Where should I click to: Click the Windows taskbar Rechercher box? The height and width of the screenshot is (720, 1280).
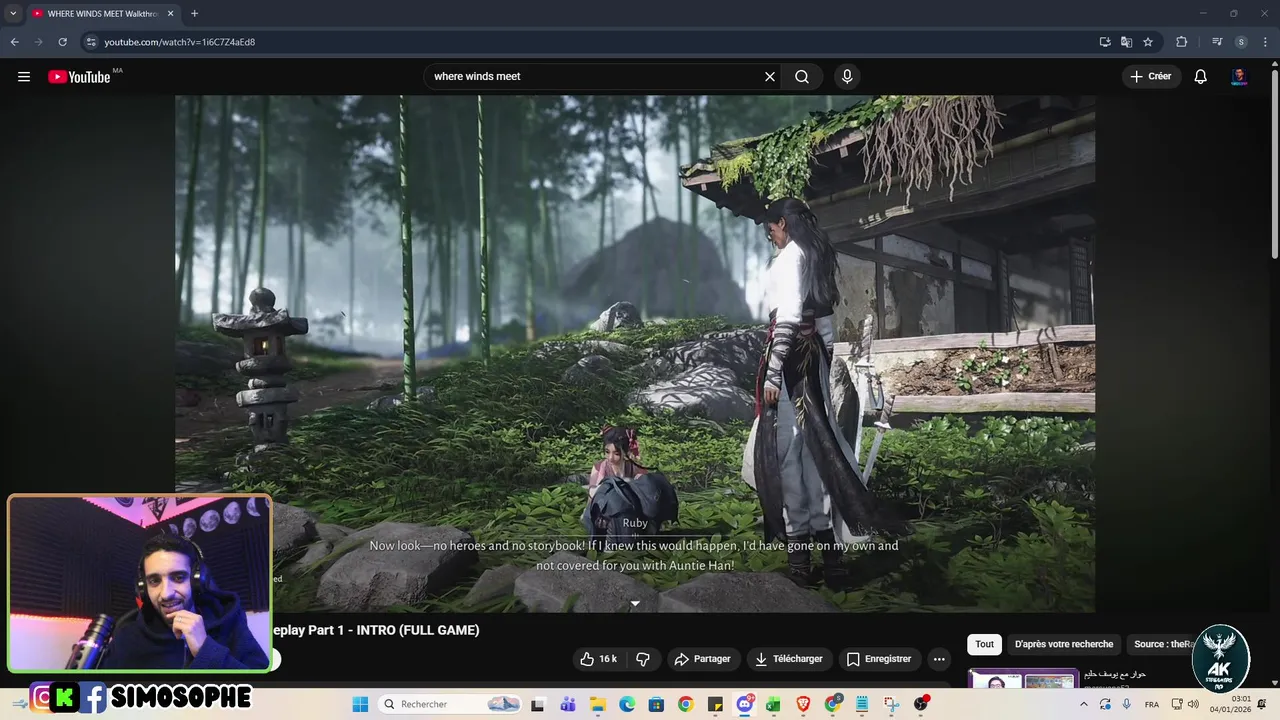450,704
